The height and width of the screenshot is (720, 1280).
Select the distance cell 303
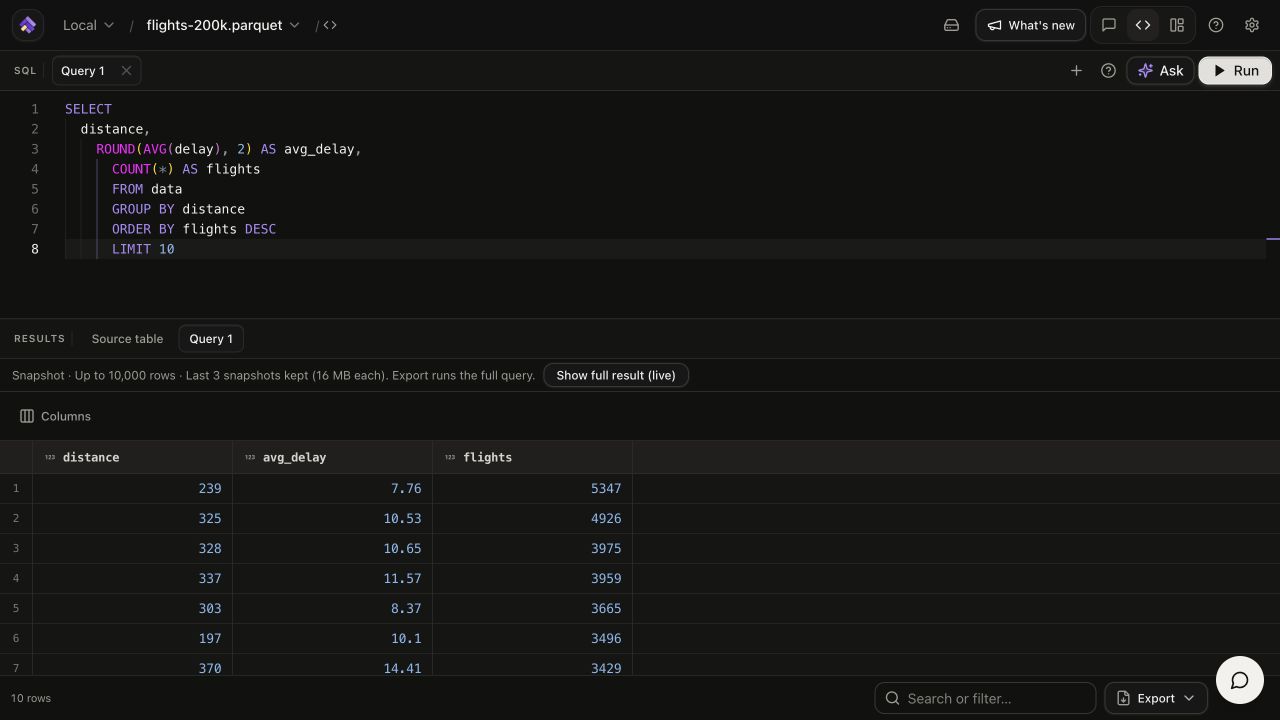[x=133, y=608]
